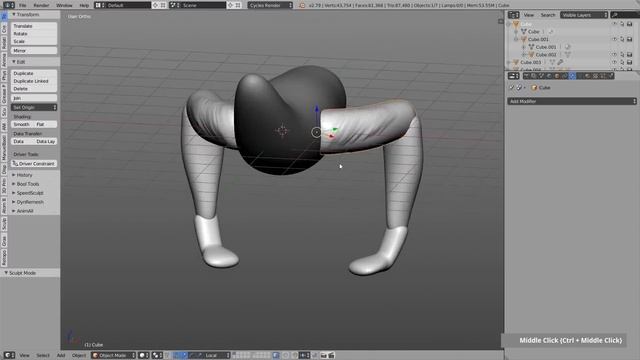Toggle selectability arrow for Cube.001 object

coord(622,39)
